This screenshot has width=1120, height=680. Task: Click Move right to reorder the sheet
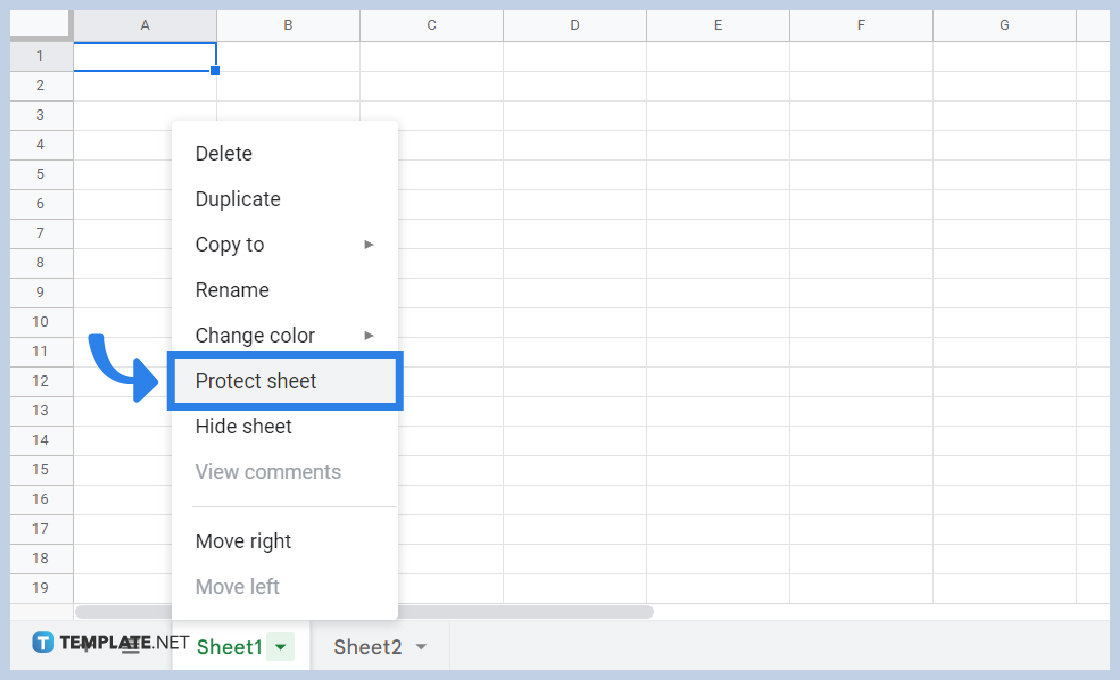[243, 541]
